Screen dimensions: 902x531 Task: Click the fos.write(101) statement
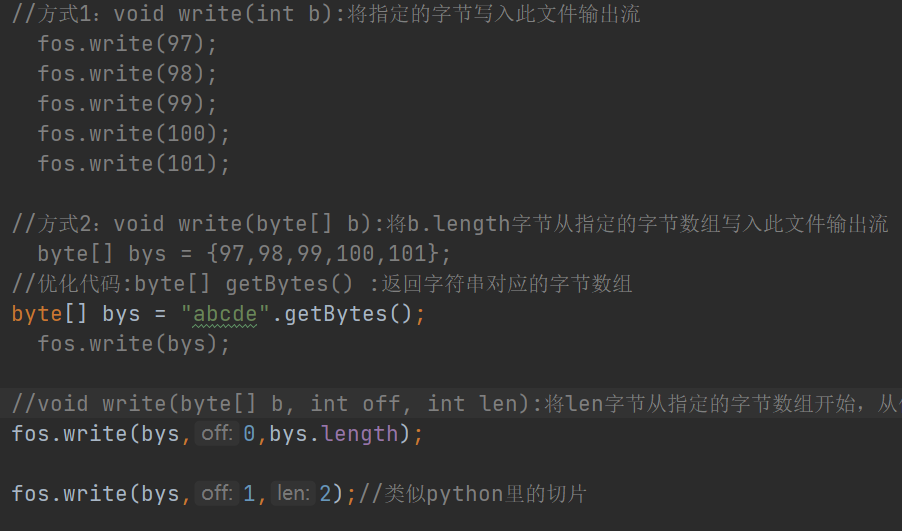pos(133,163)
